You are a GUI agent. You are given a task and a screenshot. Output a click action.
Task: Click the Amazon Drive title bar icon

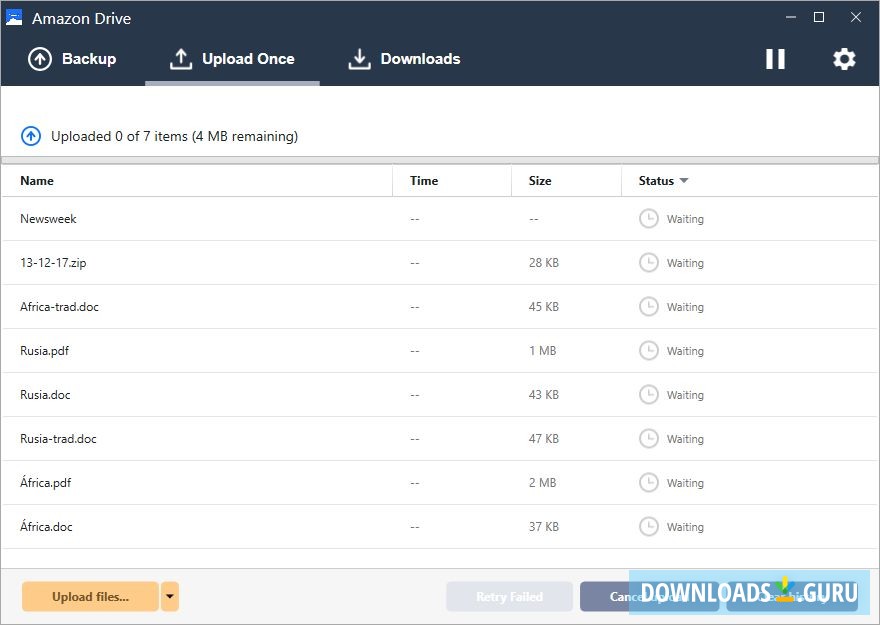[x=14, y=17]
